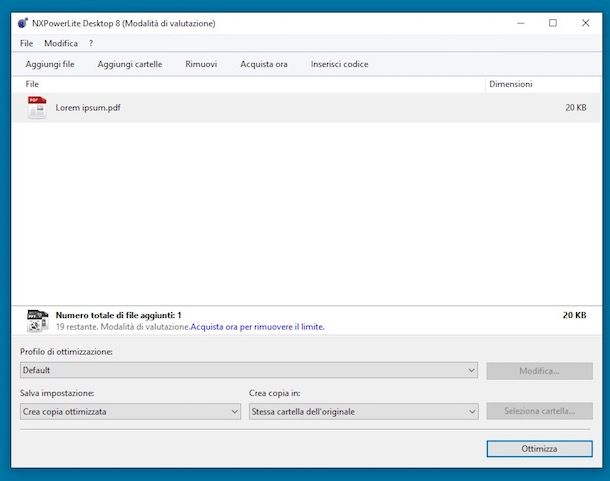Sort by the Dimensioni column header
610x481 pixels.
[x=544, y=84]
